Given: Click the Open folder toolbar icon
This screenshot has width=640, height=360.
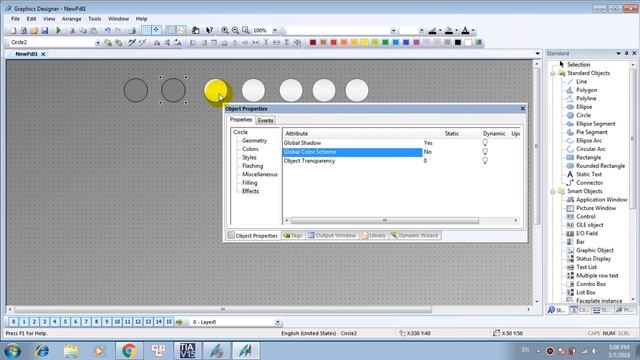Looking at the screenshot, I should coord(34,31).
